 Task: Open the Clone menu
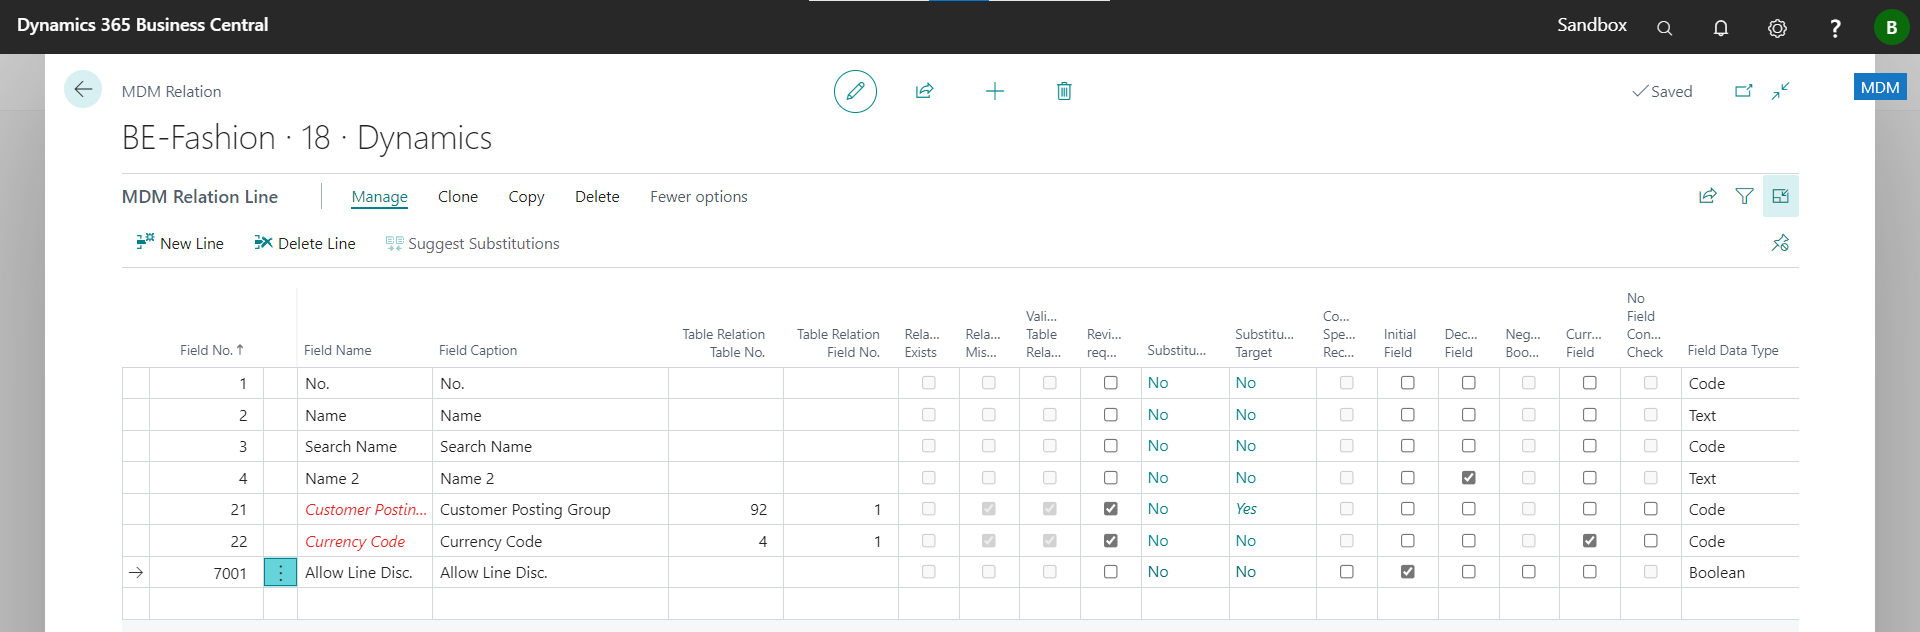[x=458, y=197]
